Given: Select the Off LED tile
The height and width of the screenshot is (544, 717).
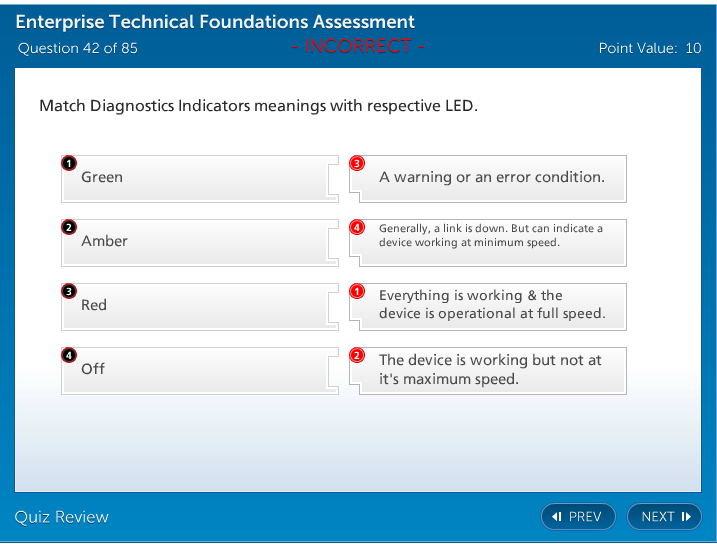Looking at the screenshot, I should [195, 370].
